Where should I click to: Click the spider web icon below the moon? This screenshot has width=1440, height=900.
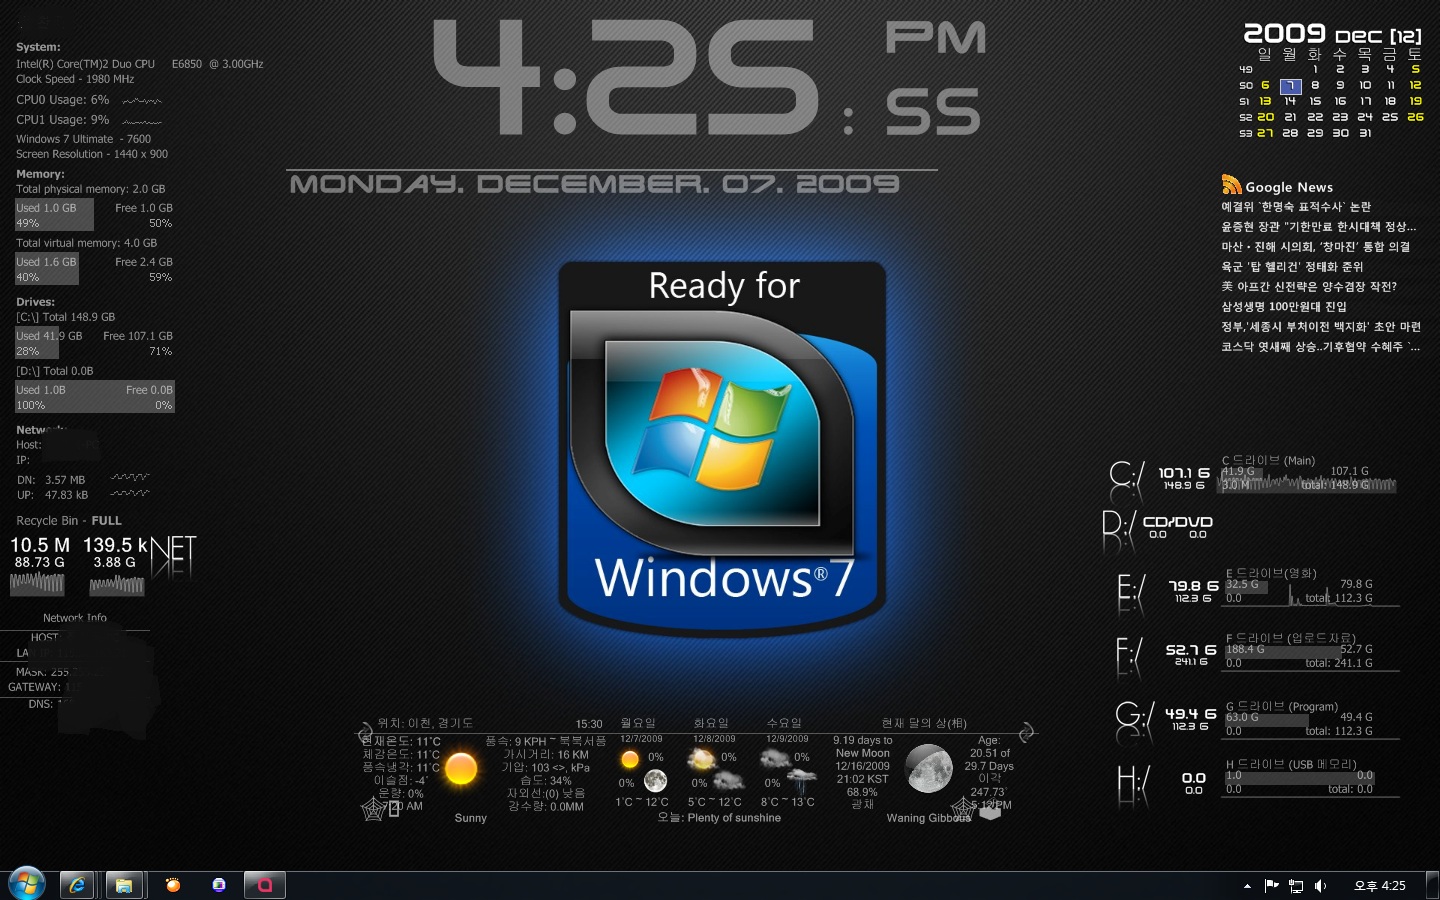(x=963, y=808)
